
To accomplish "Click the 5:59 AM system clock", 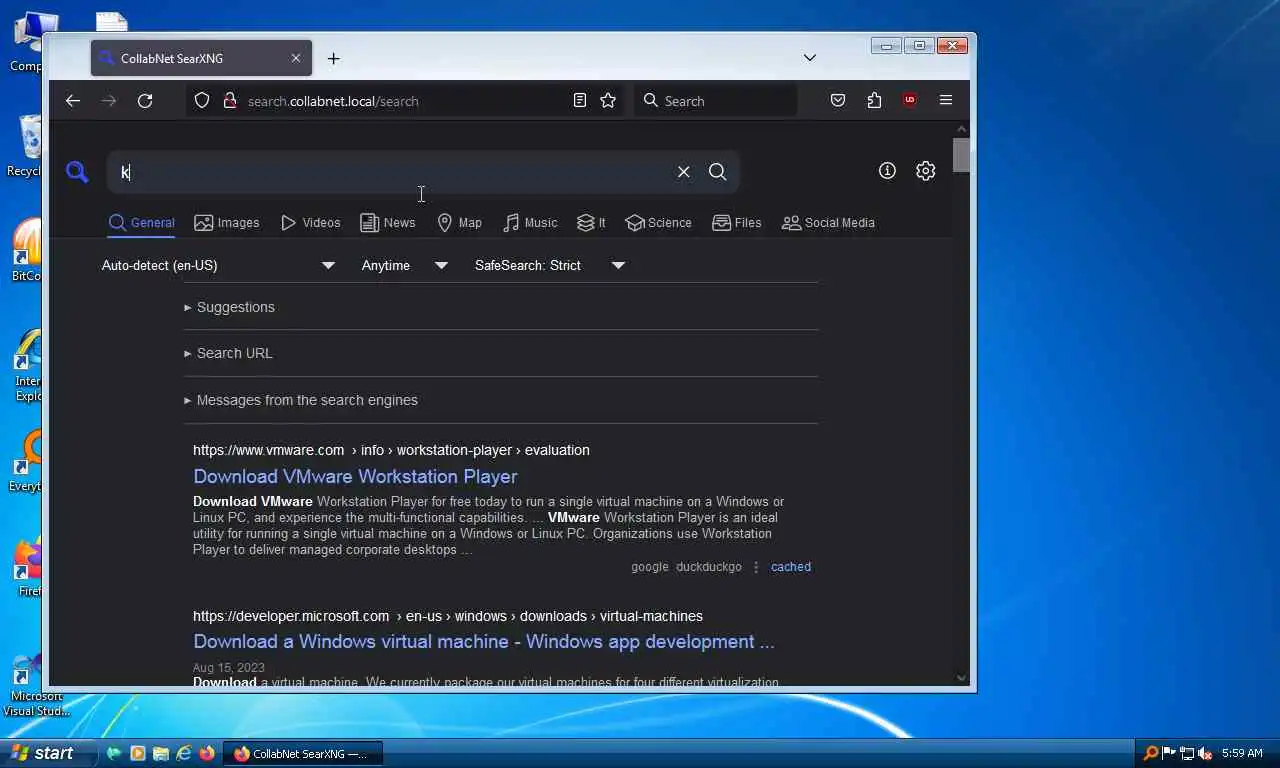I will point(1242,753).
